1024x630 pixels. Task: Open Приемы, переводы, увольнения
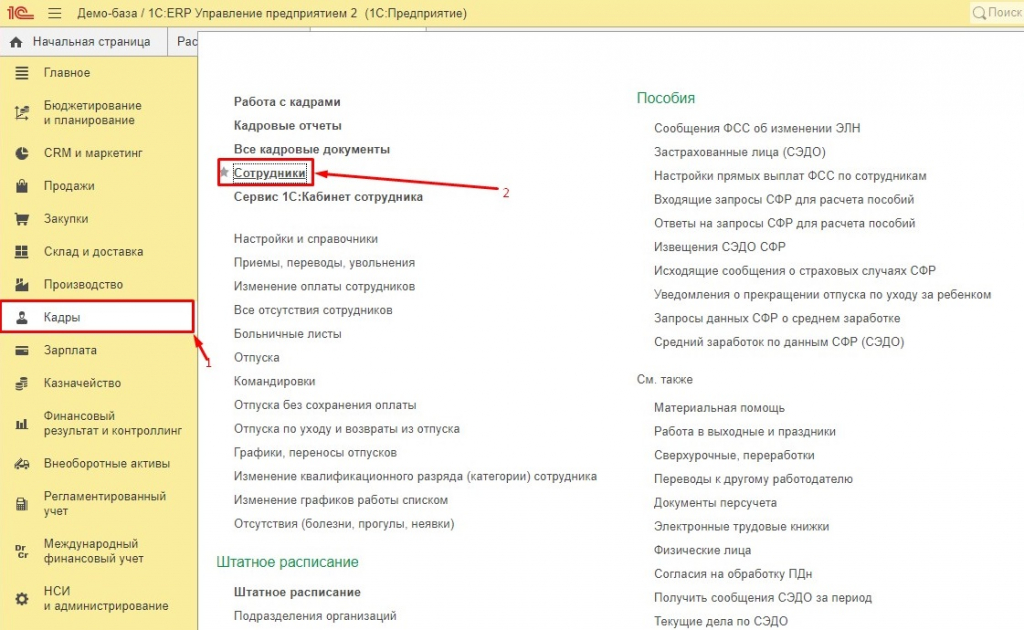(x=324, y=262)
